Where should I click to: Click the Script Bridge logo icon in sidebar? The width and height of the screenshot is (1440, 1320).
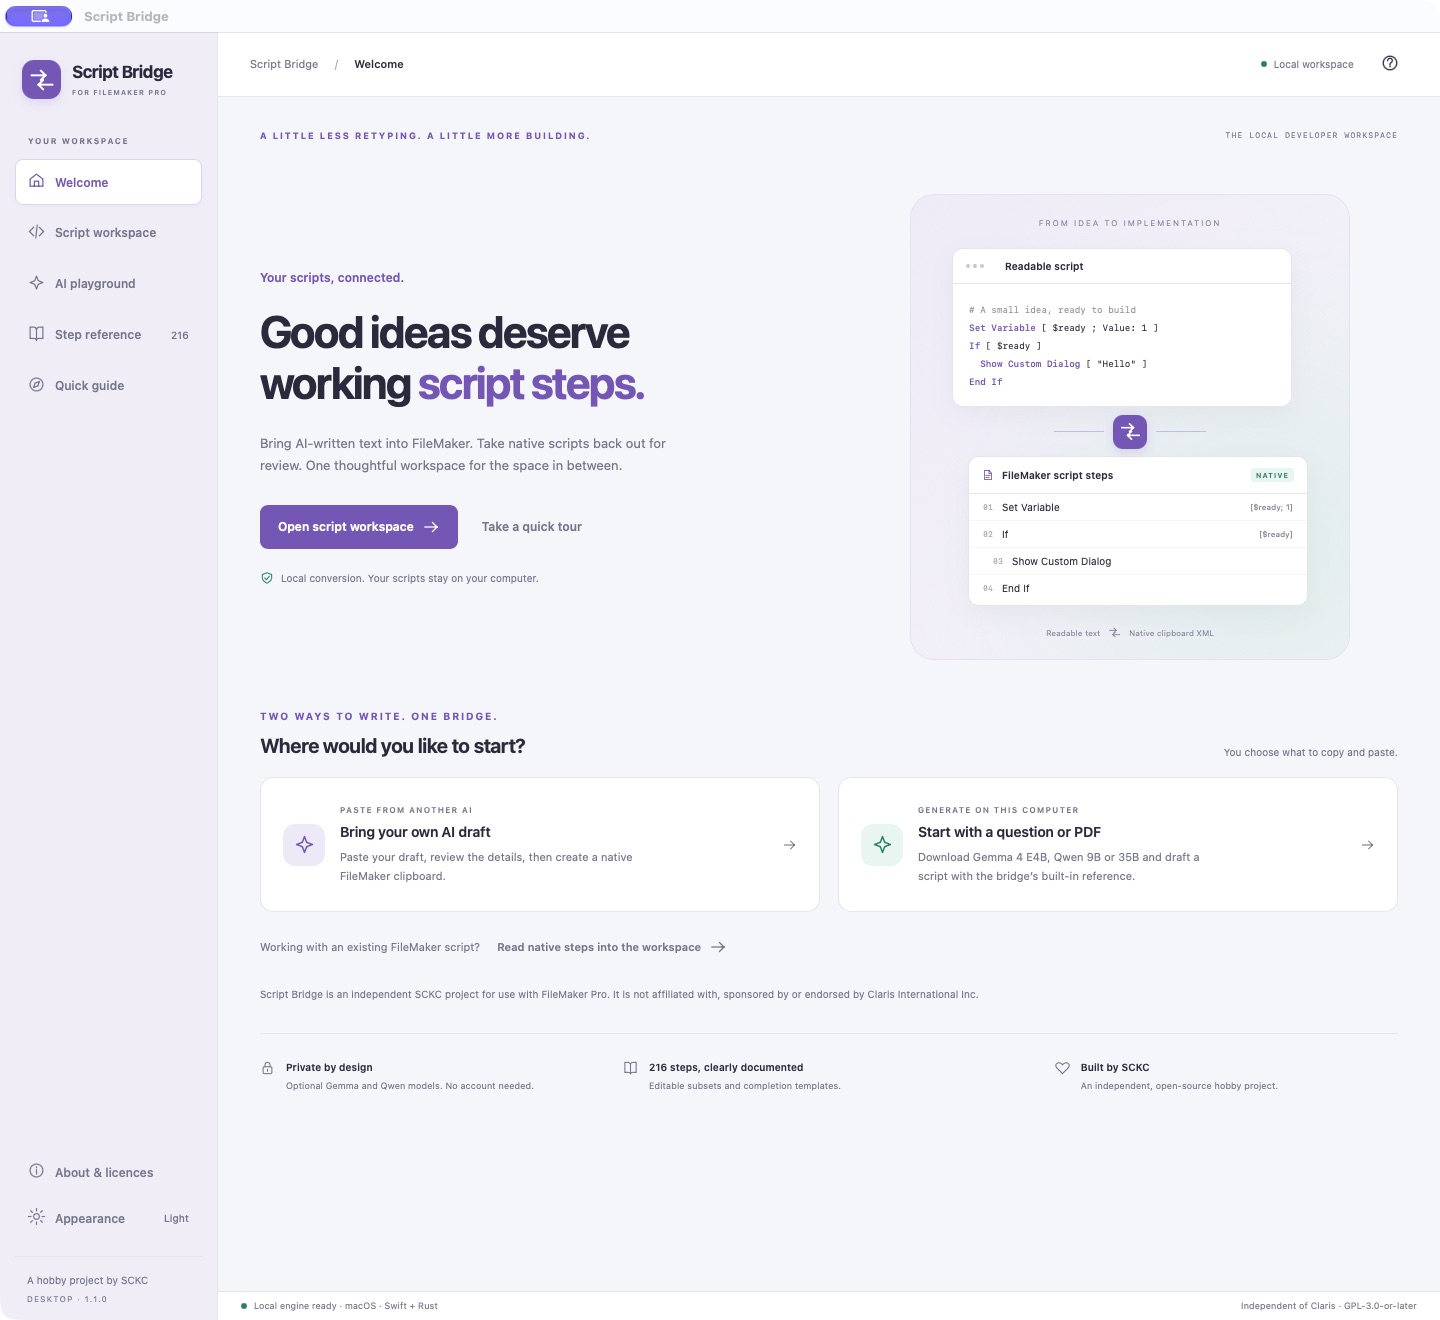41,80
